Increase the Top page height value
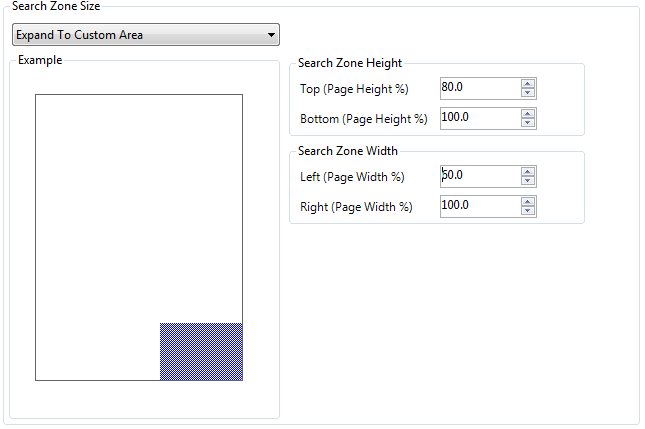Image resolution: width=645 pixels, height=429 pixels. [528, 84]
